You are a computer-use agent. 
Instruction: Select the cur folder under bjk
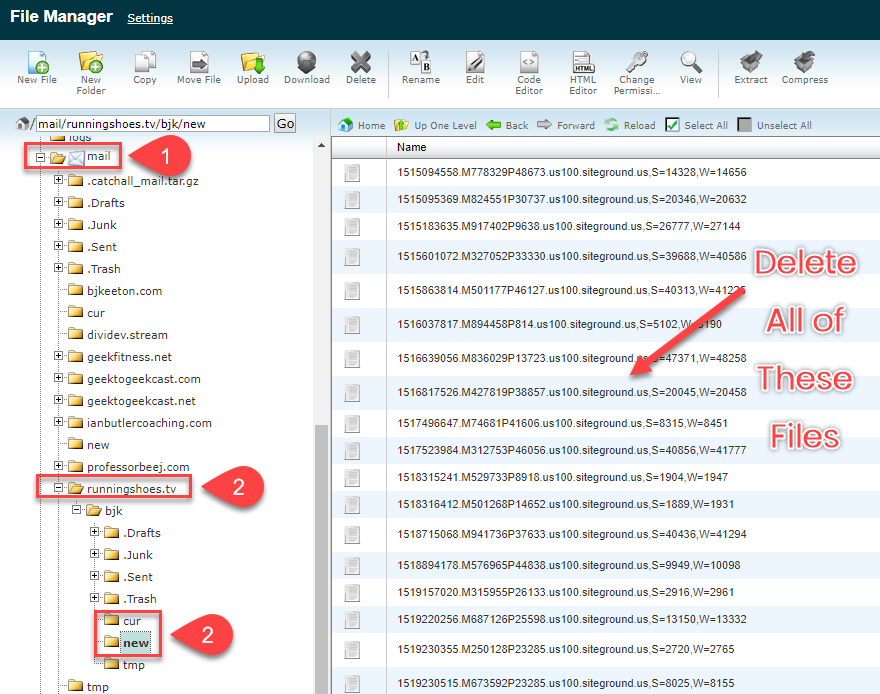[x=131, y=621]
